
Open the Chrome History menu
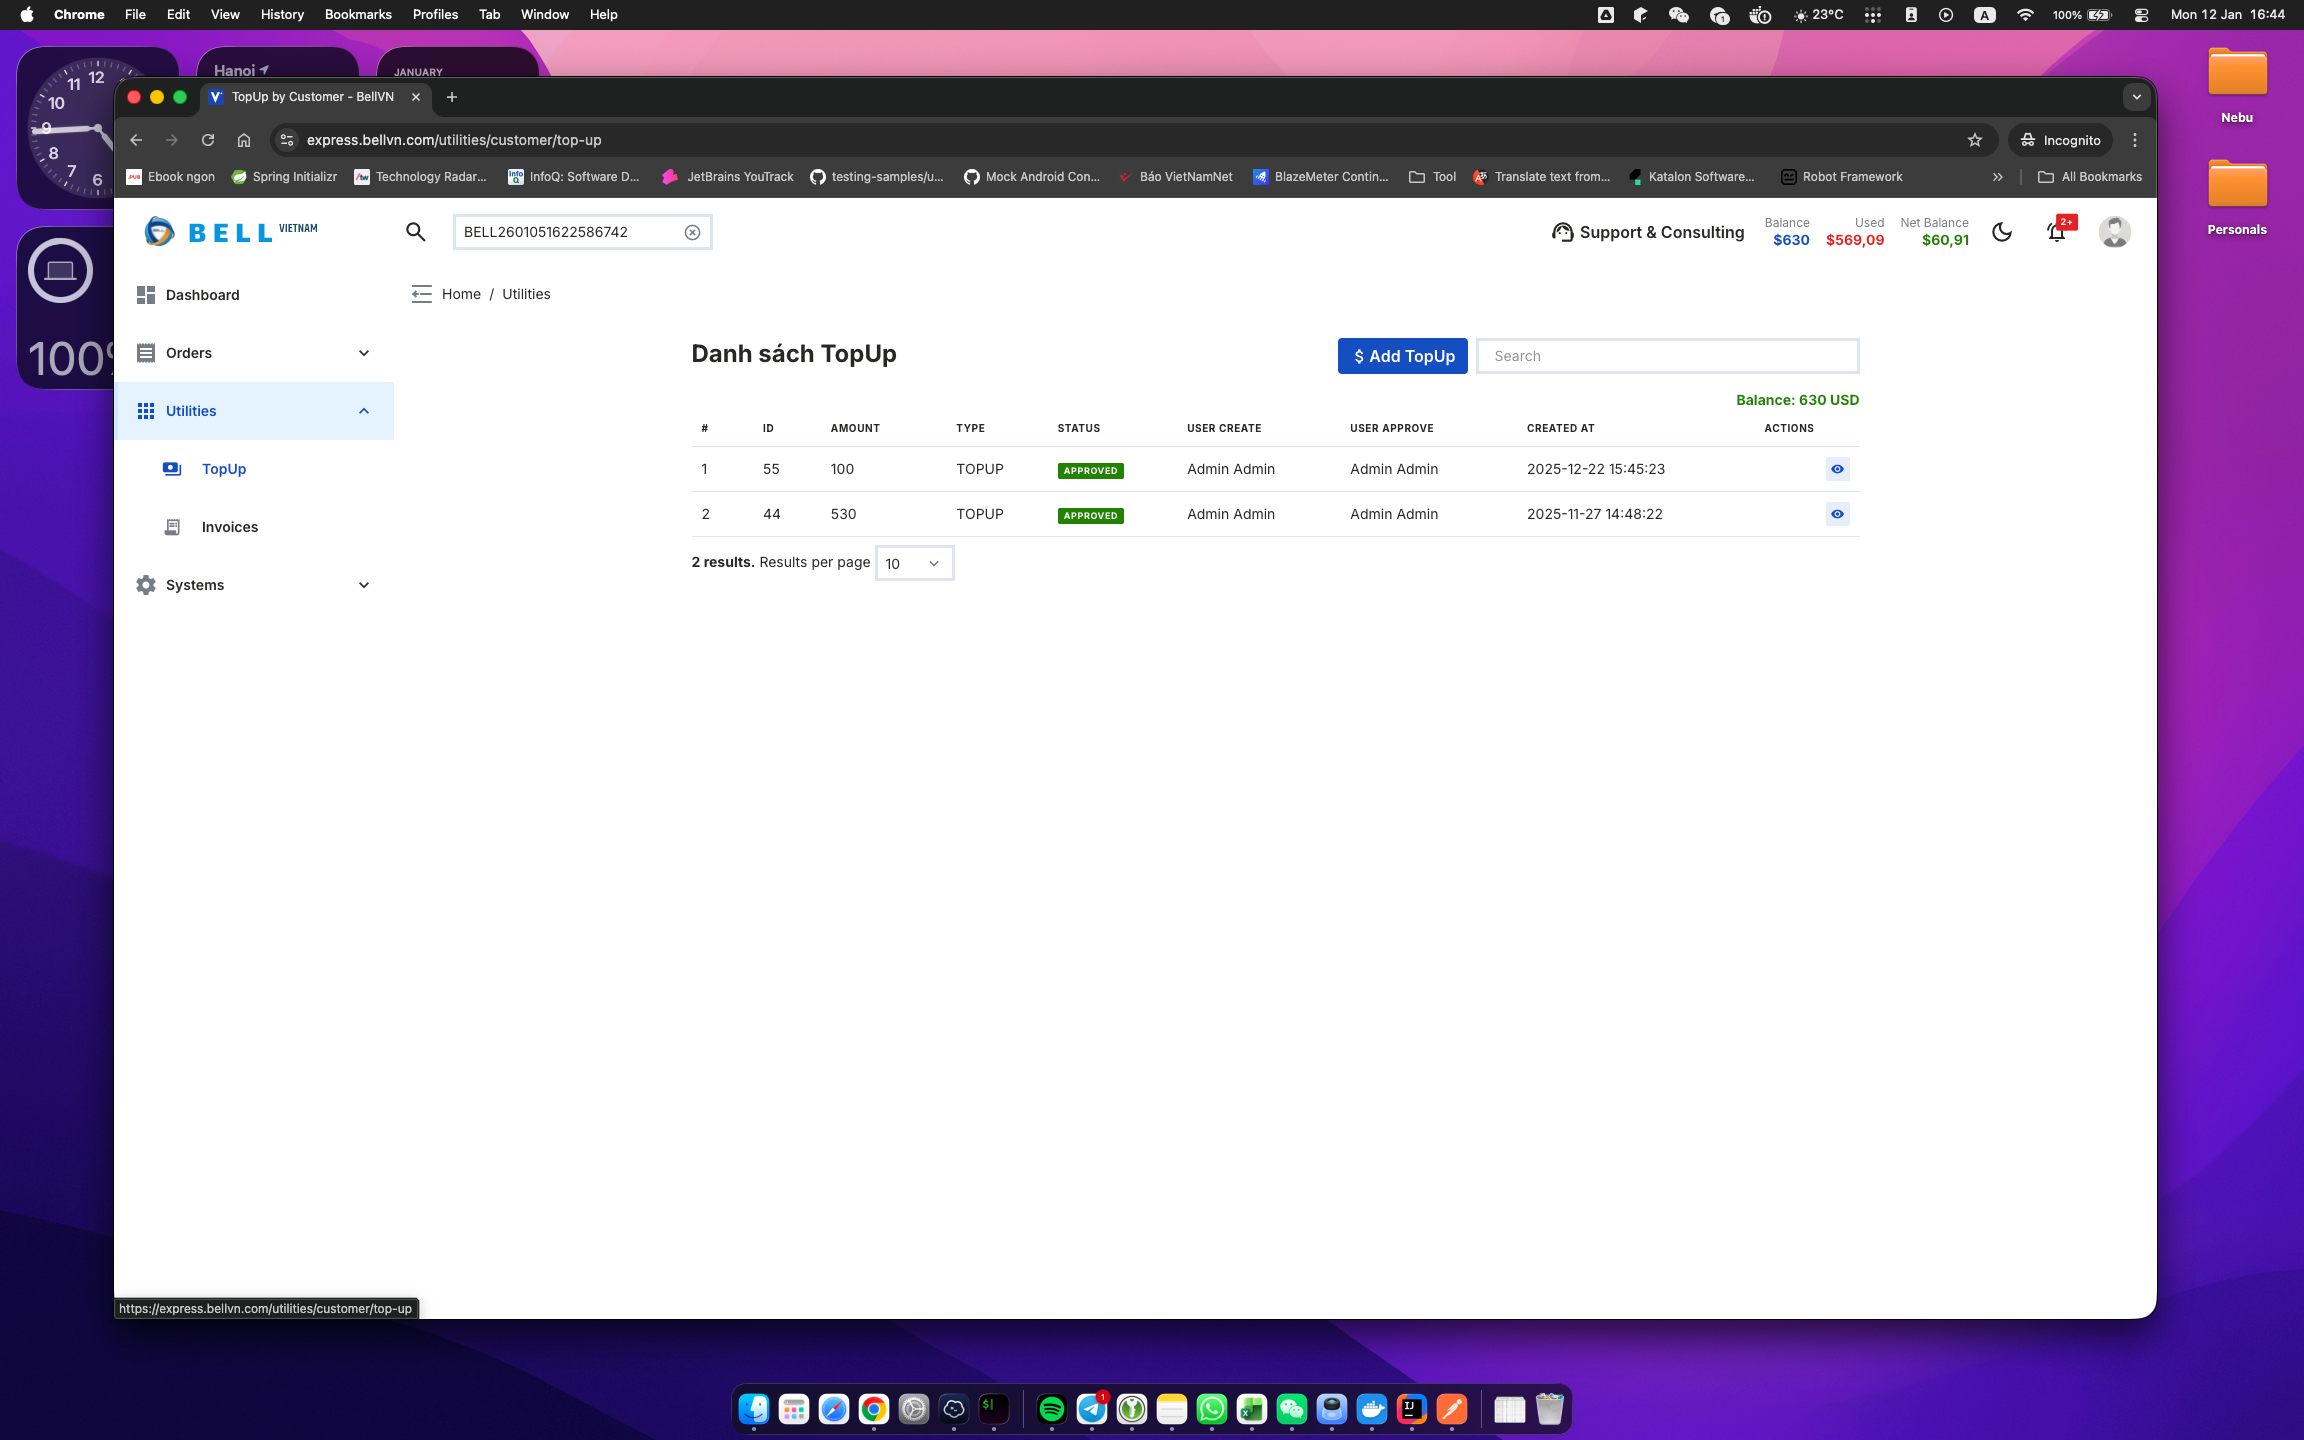click(281, 14)
